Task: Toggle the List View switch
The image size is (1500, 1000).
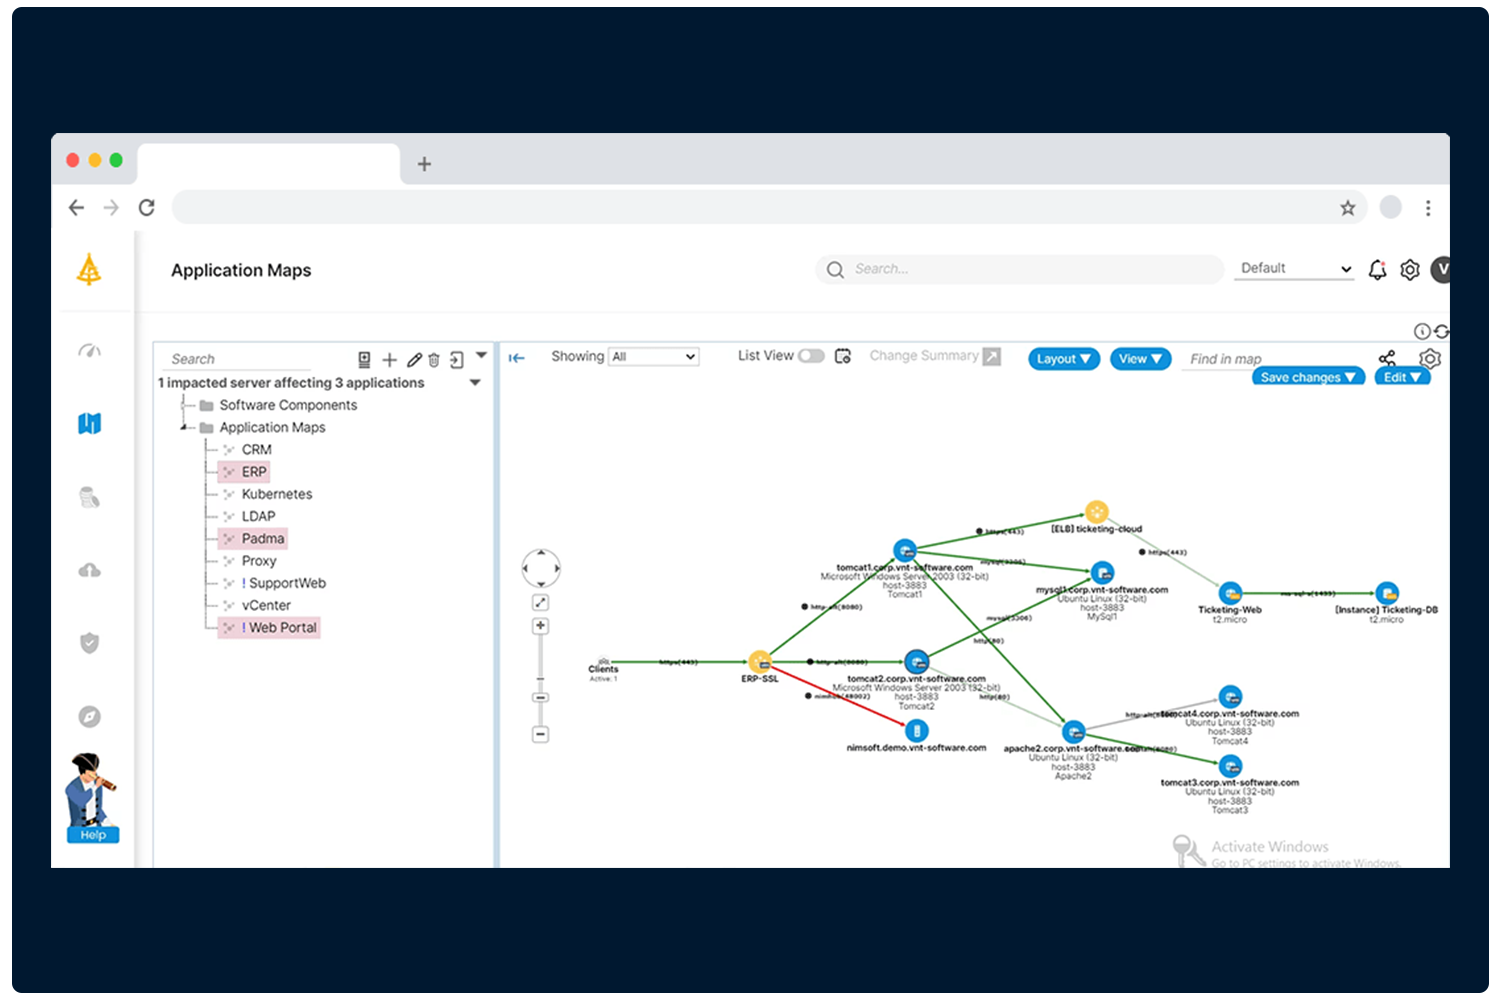Action: (x=811, y=356)
